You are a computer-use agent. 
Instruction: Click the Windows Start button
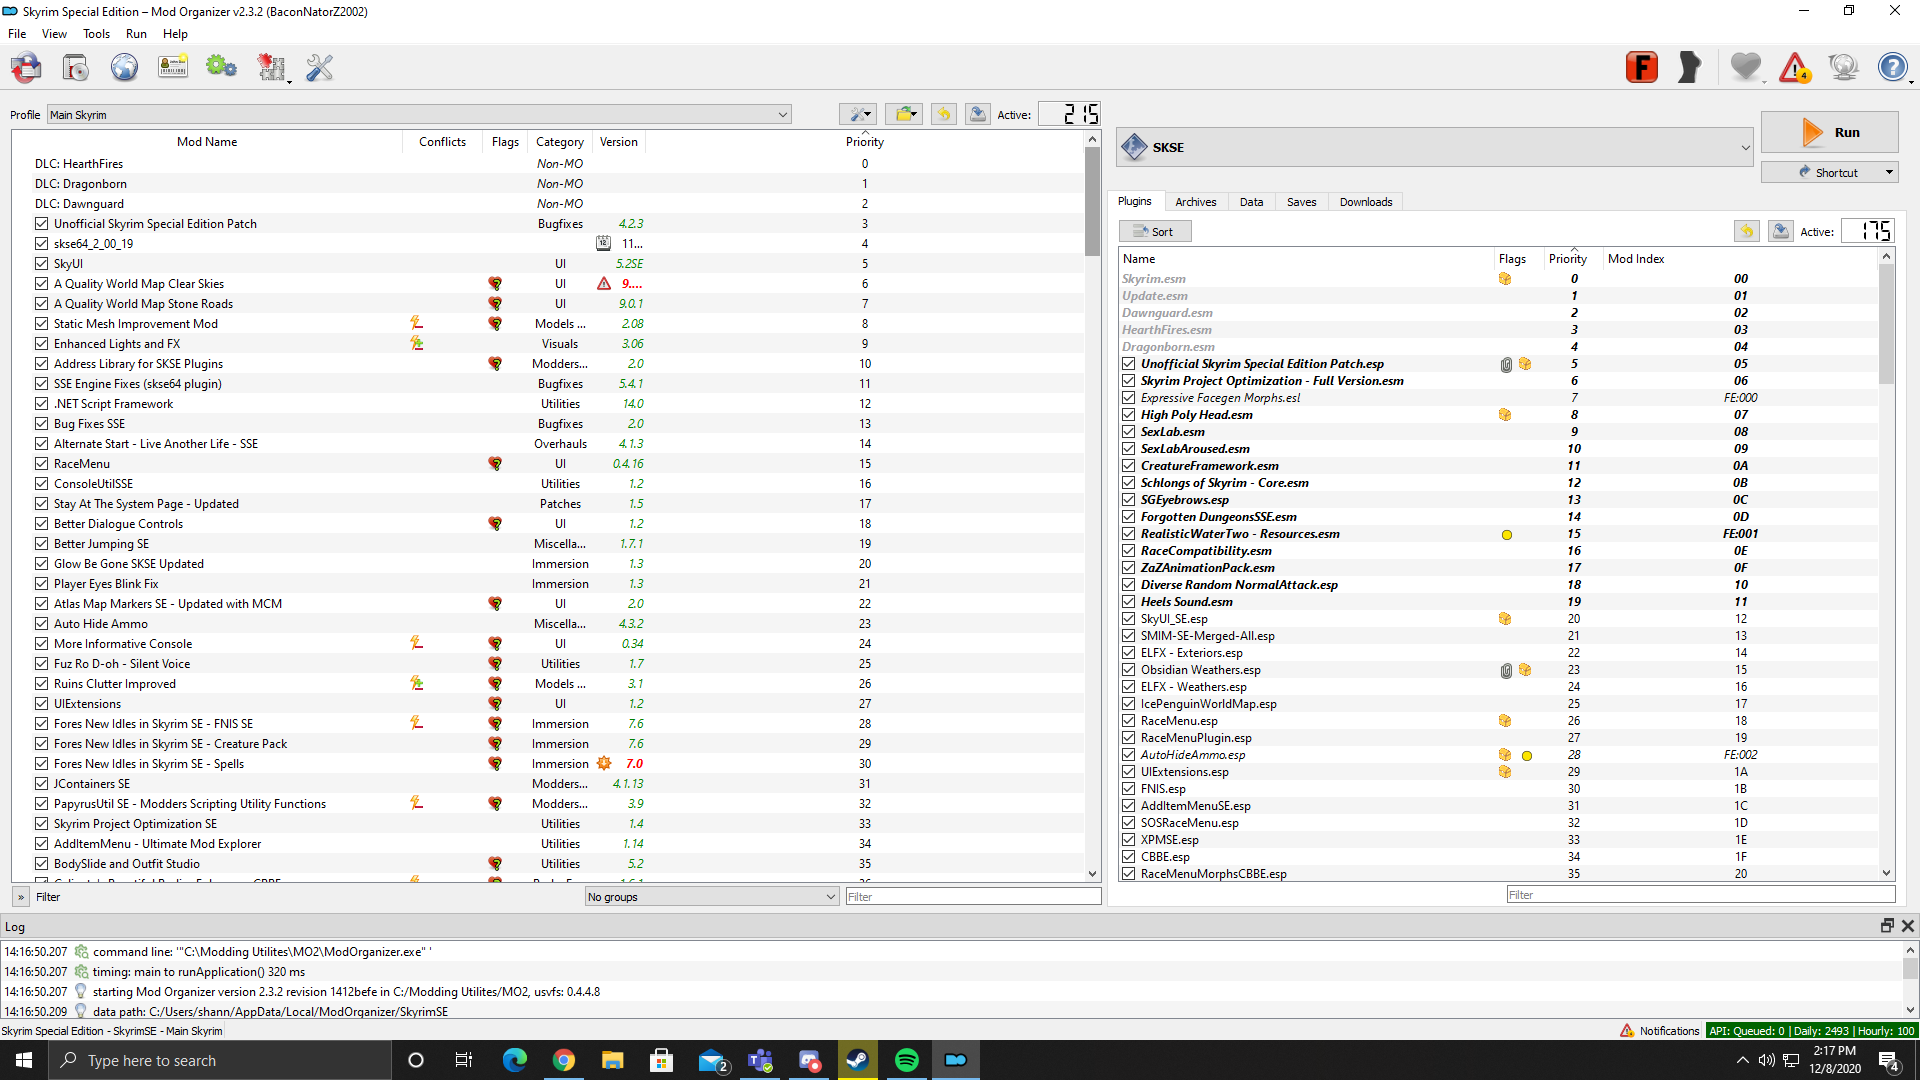pyautogui.click(x=24, y=1060)
